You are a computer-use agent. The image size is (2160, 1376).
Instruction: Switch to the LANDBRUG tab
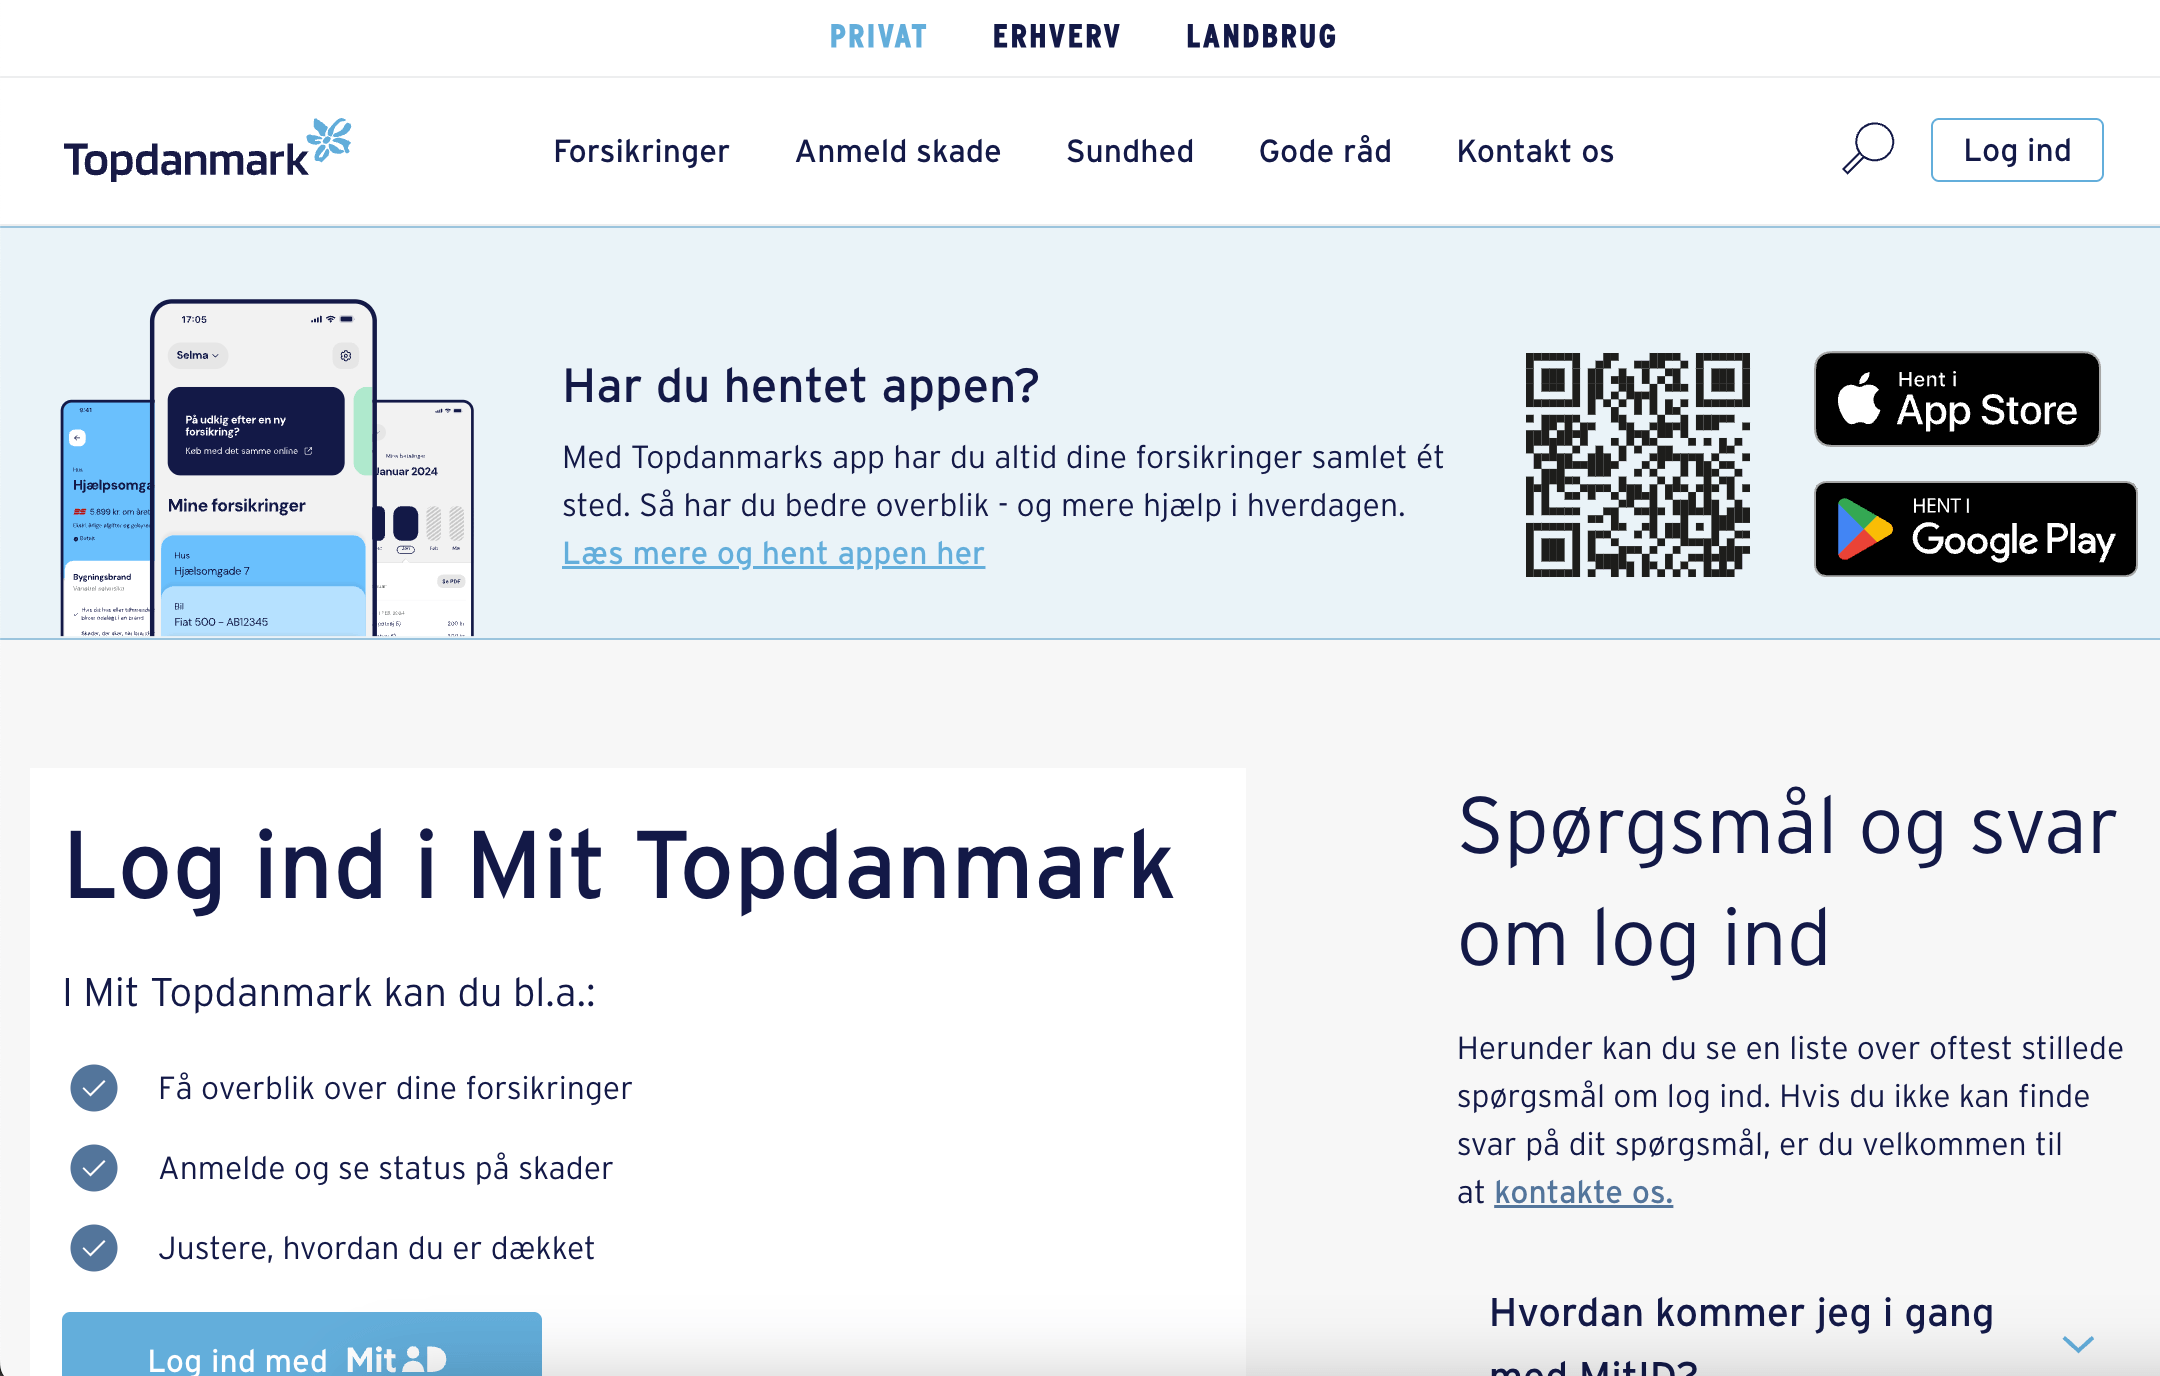1261,37
